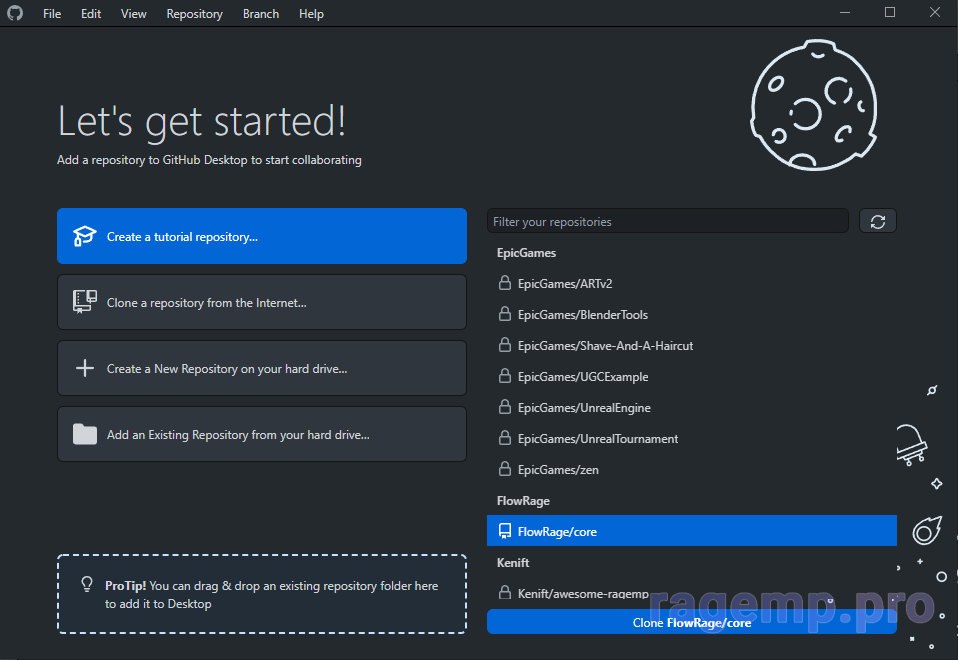Screen dimensions: 958x660
Task: Click lock icon beside EpicGames/ARTv2
Action: [505, 282]
